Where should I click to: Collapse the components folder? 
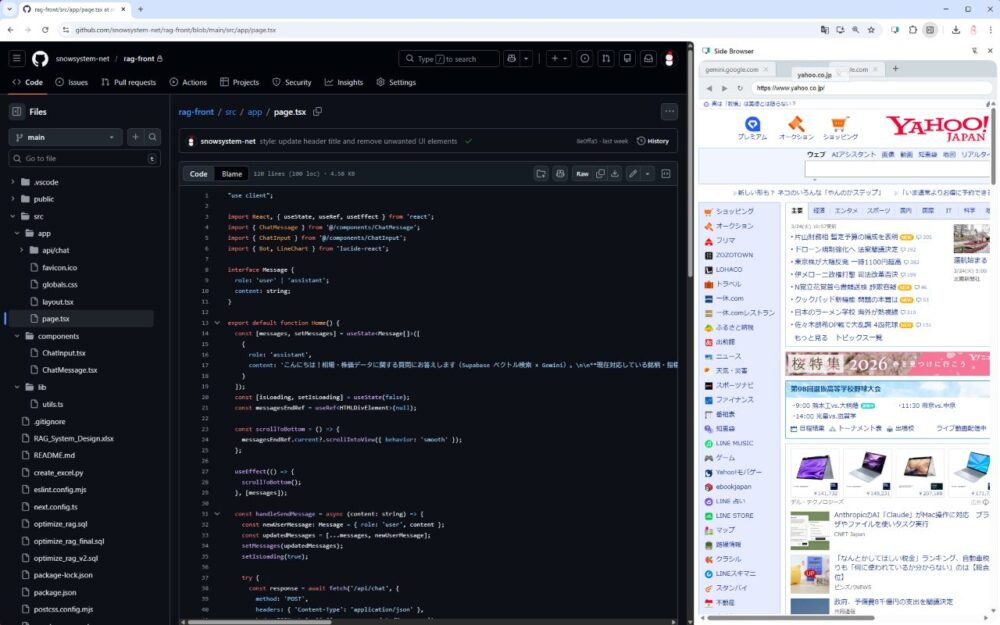pyautogui.click(x=12, y=336)
